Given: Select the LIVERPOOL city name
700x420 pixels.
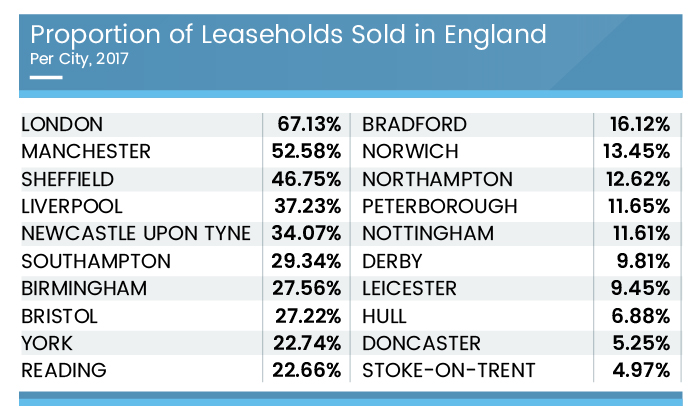Looking at the screenshot, I should point(71,207).
